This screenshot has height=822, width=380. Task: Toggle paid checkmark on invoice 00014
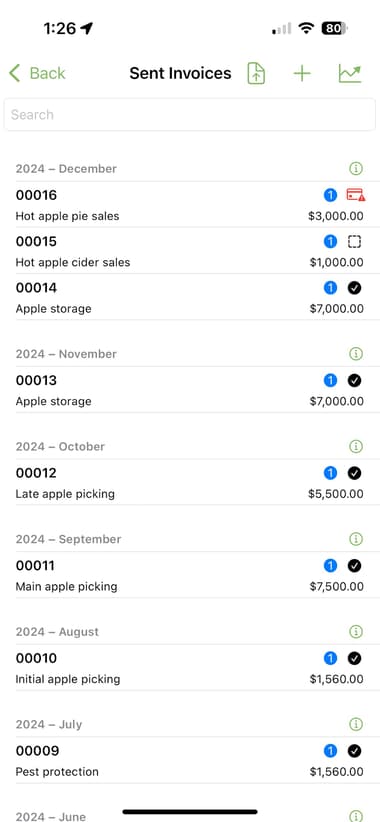point(354,288)
